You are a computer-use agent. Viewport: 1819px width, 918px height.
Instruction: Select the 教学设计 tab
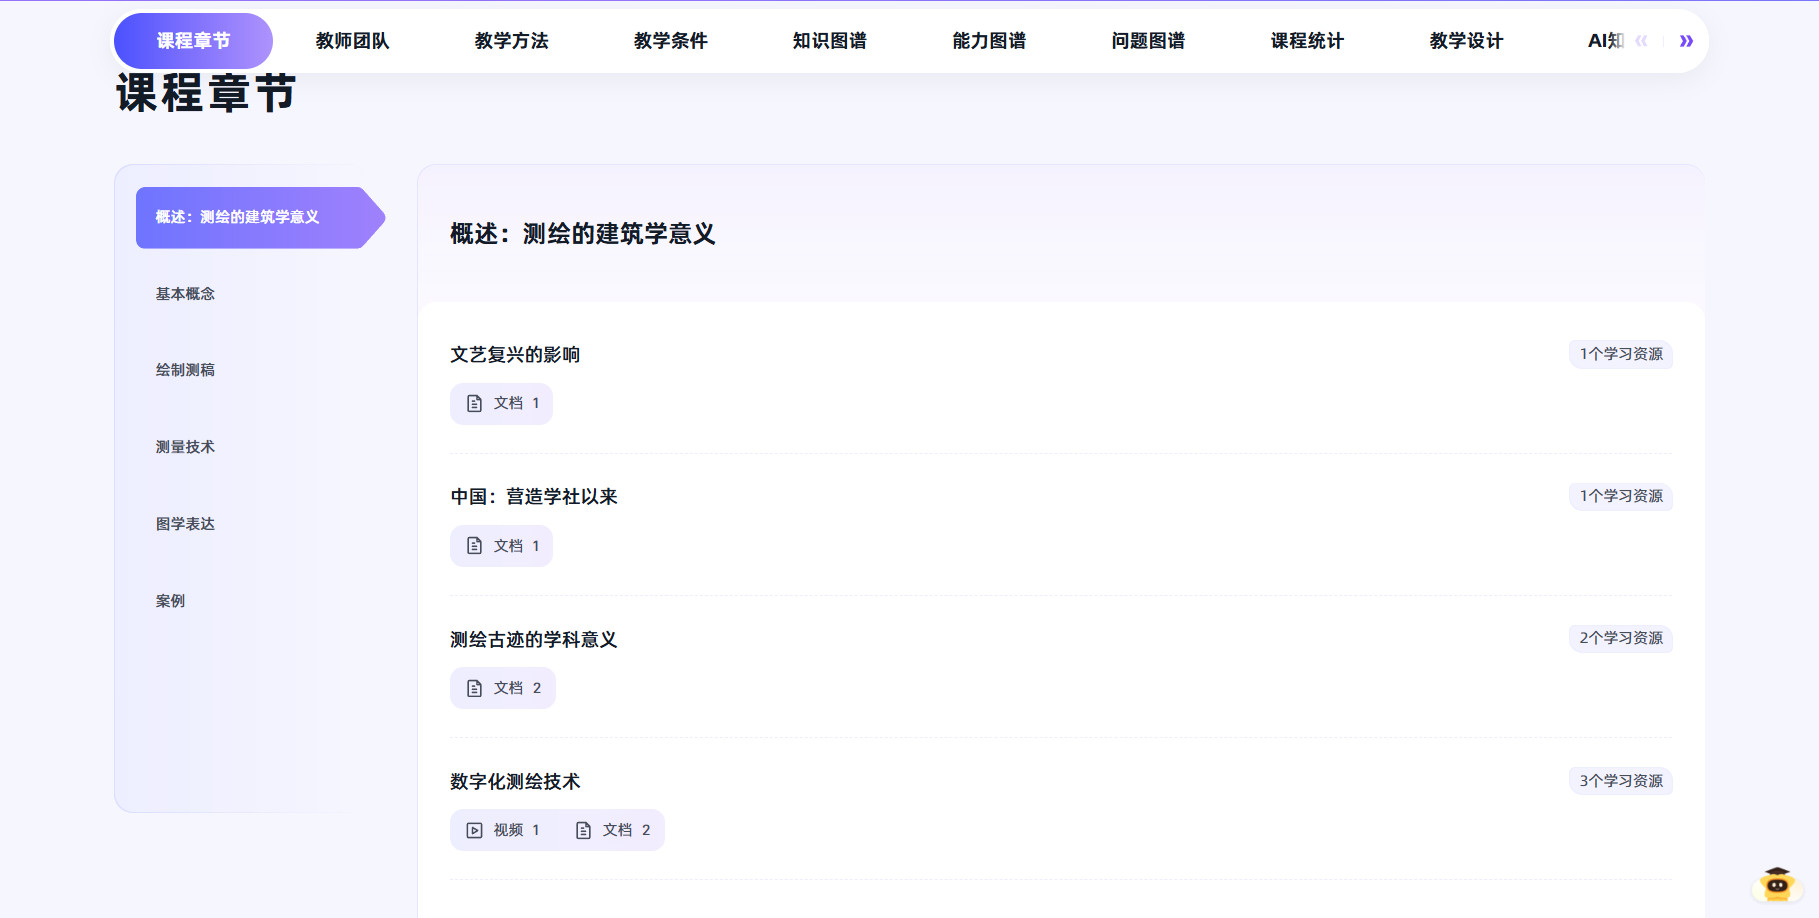pyautogui.click(x=1465, y=41)
